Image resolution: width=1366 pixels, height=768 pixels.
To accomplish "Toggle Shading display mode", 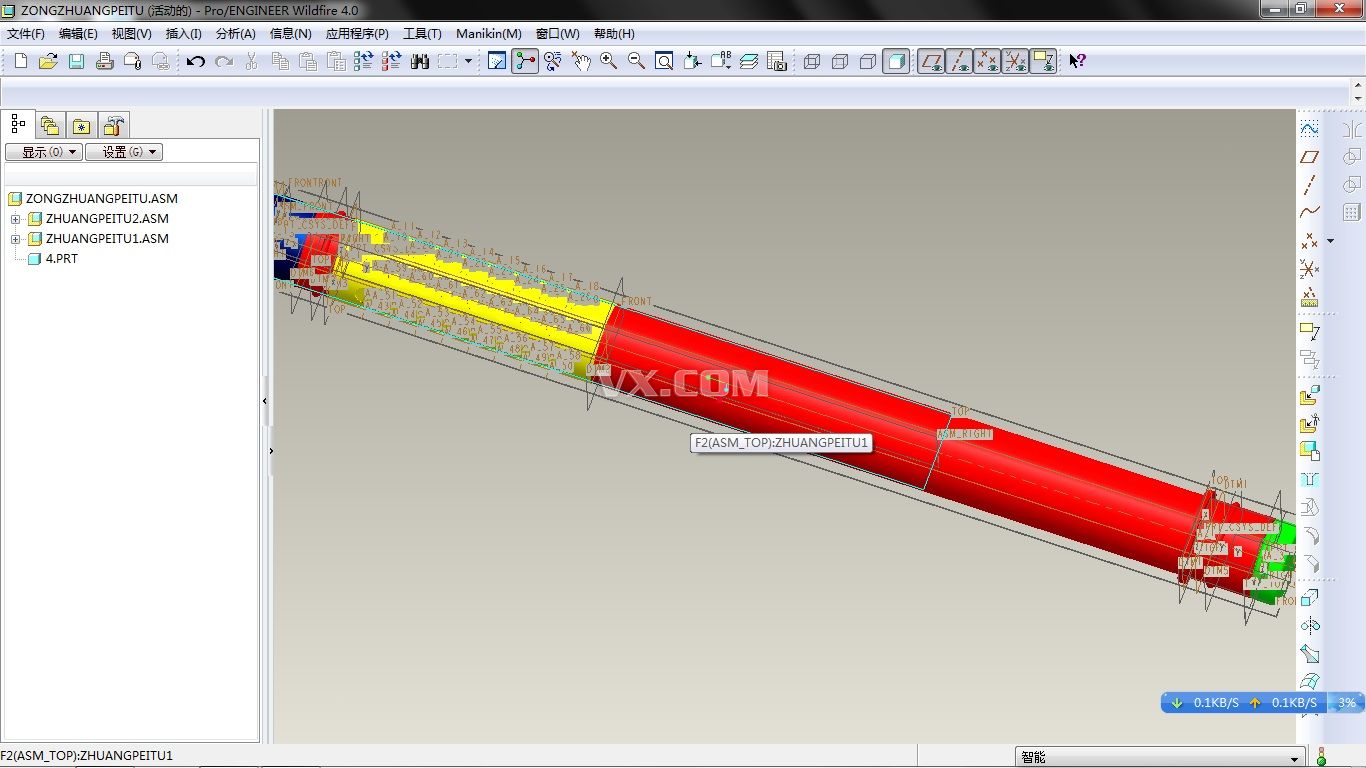I will [897, 62].
